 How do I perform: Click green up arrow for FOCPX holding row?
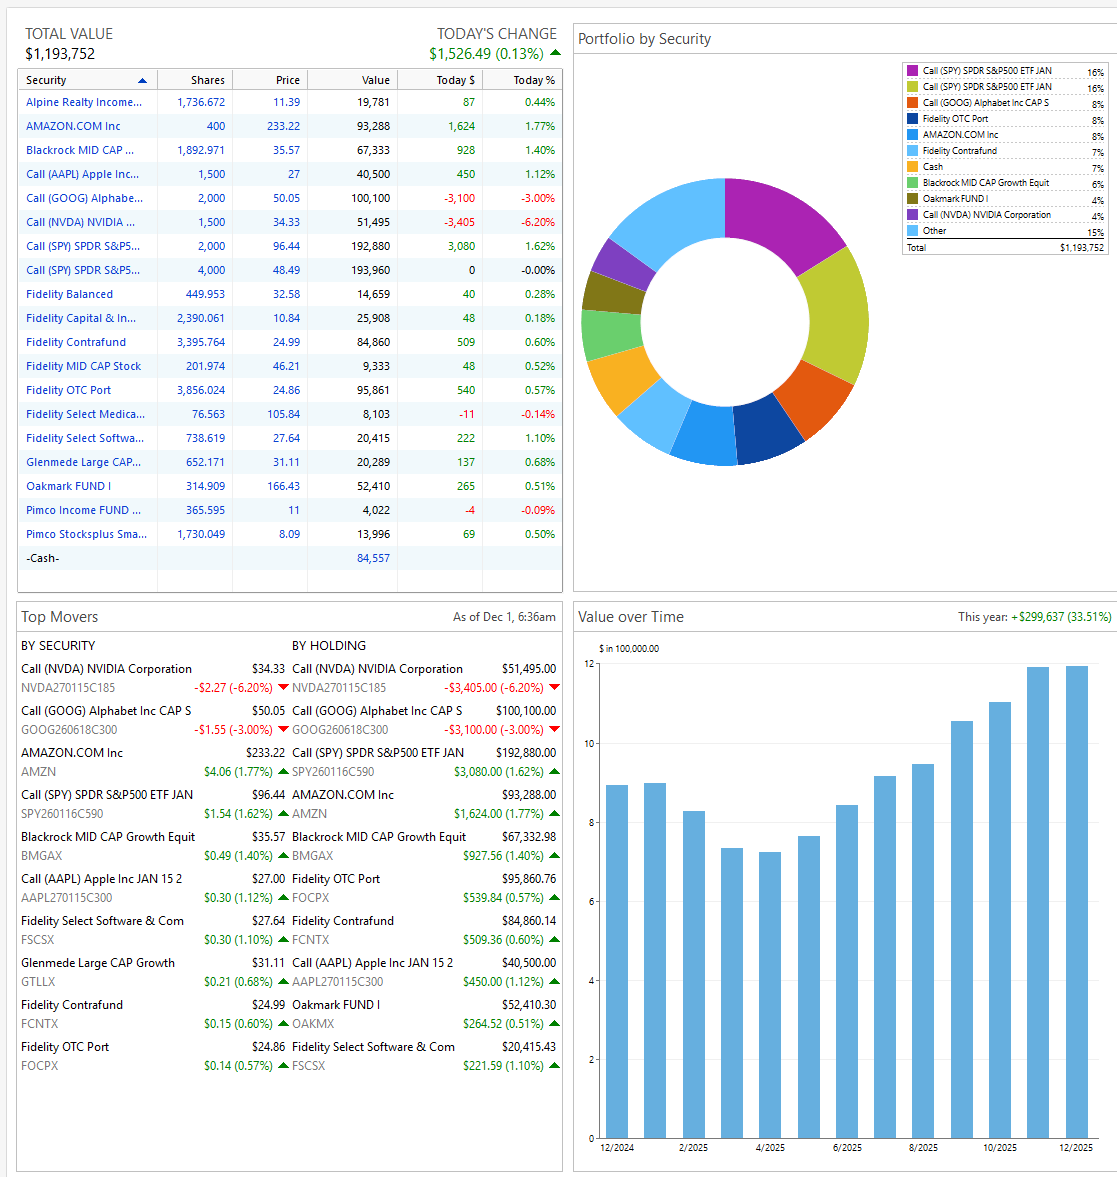[x=554, y=897]
